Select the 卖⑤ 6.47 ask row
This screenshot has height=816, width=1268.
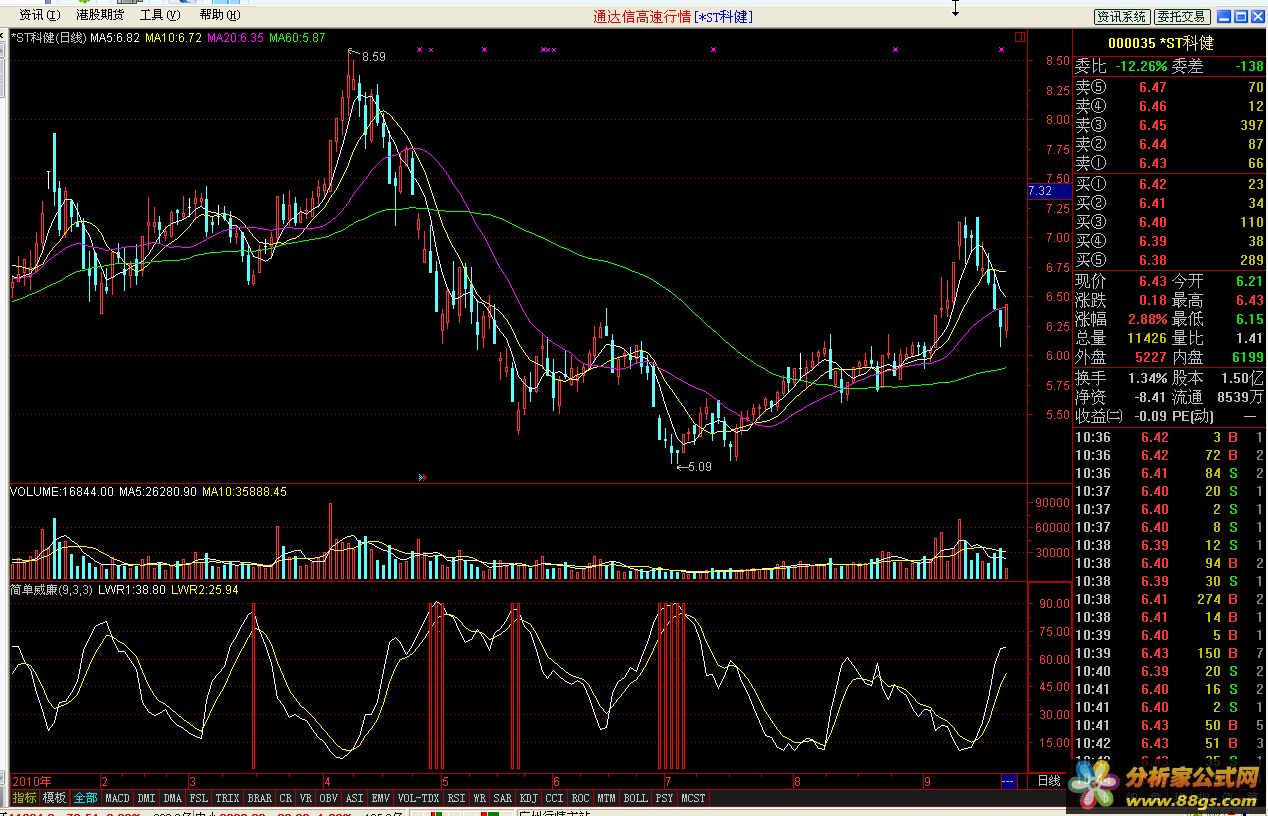1169,87
